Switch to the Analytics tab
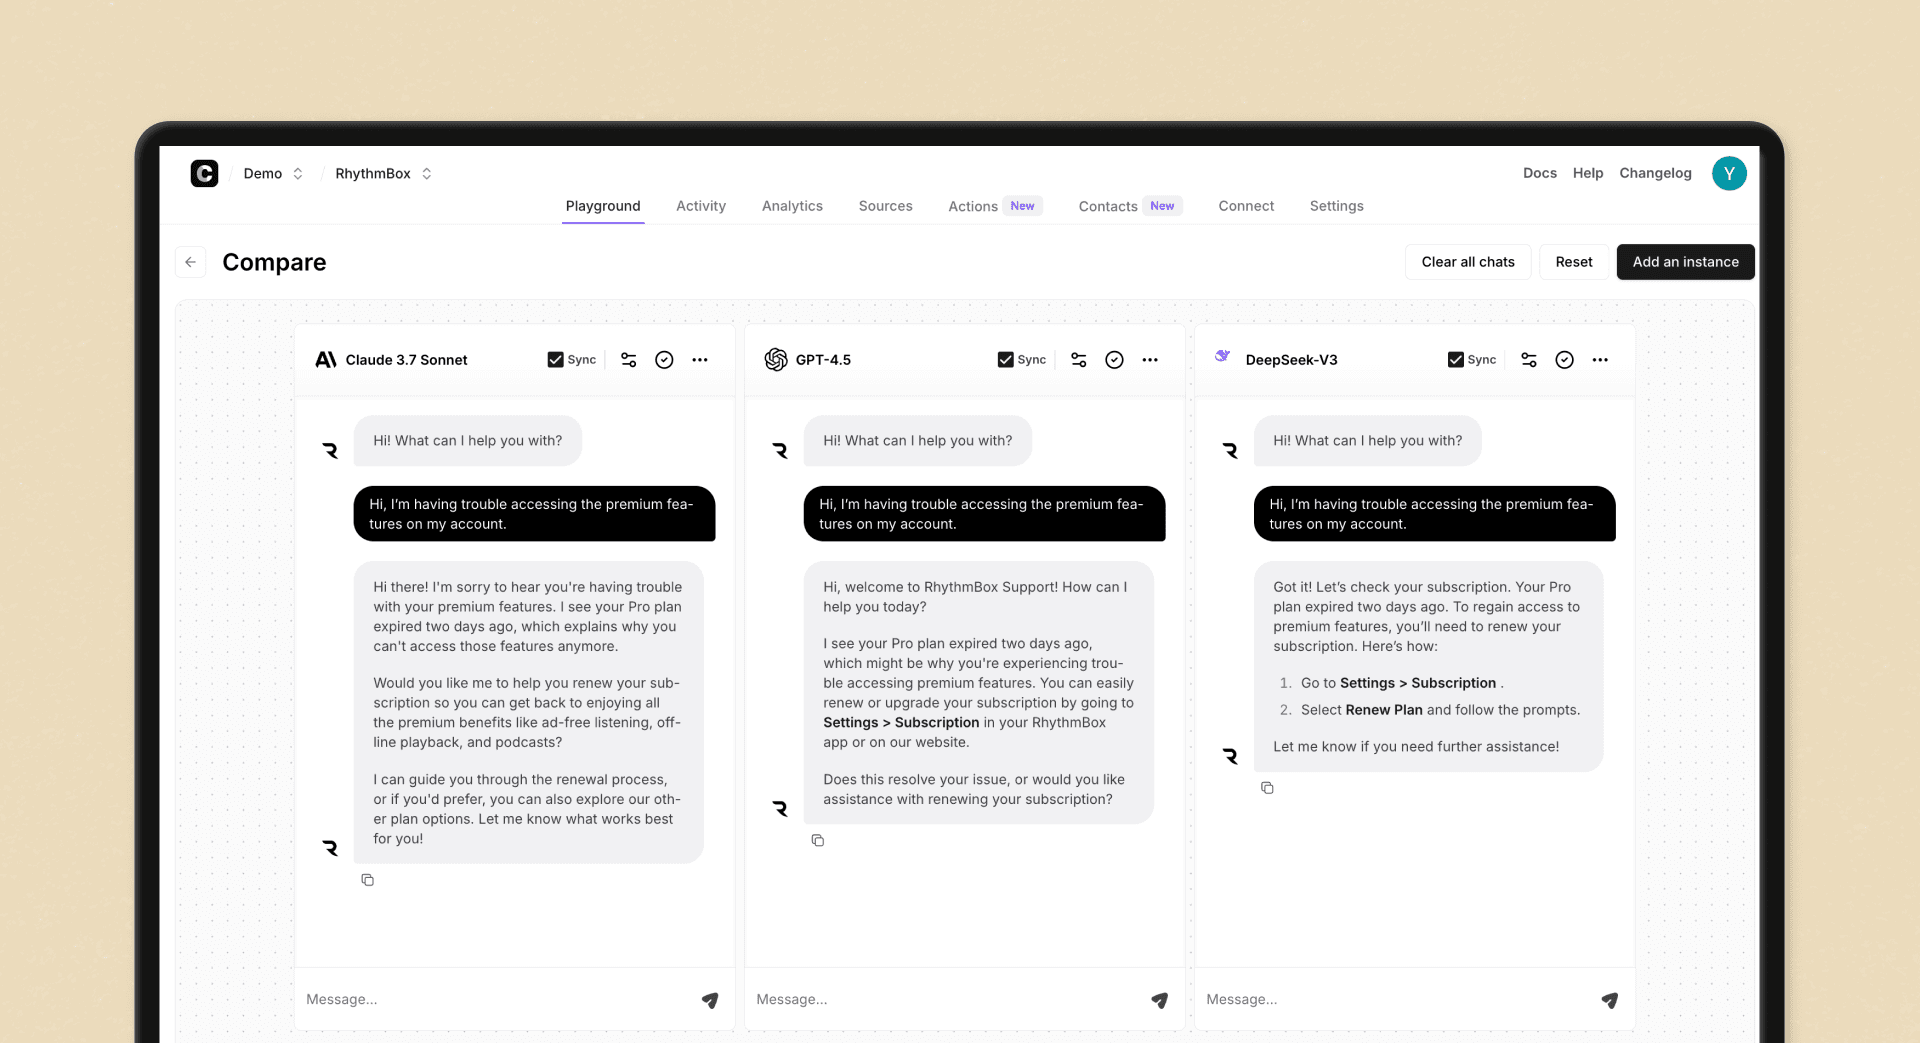 [x=792, y=206]
